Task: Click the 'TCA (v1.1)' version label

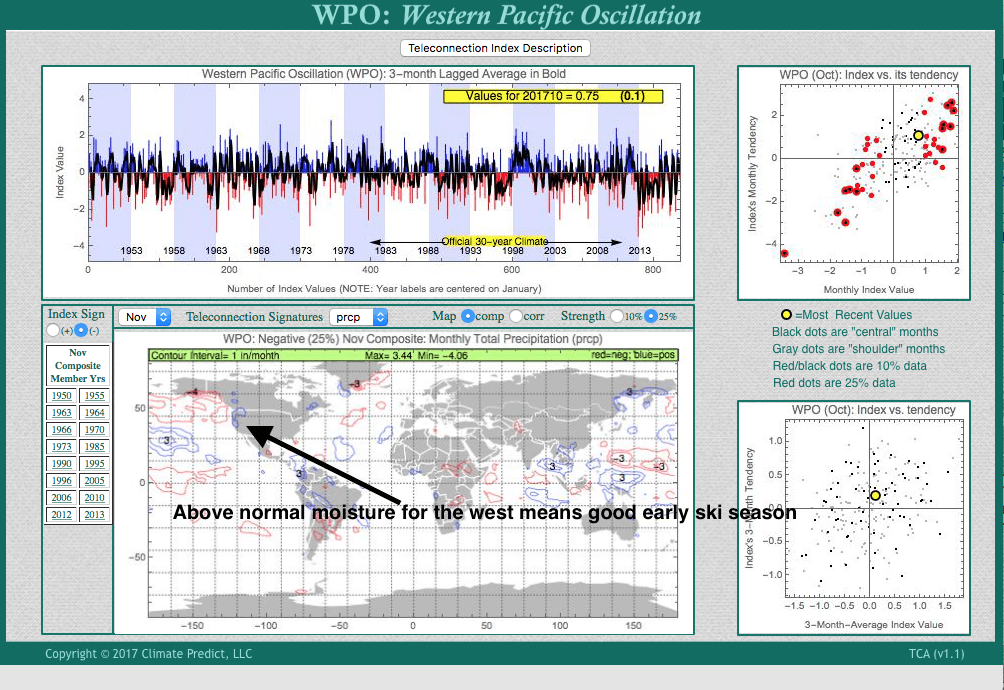Action: coord(936,654)
